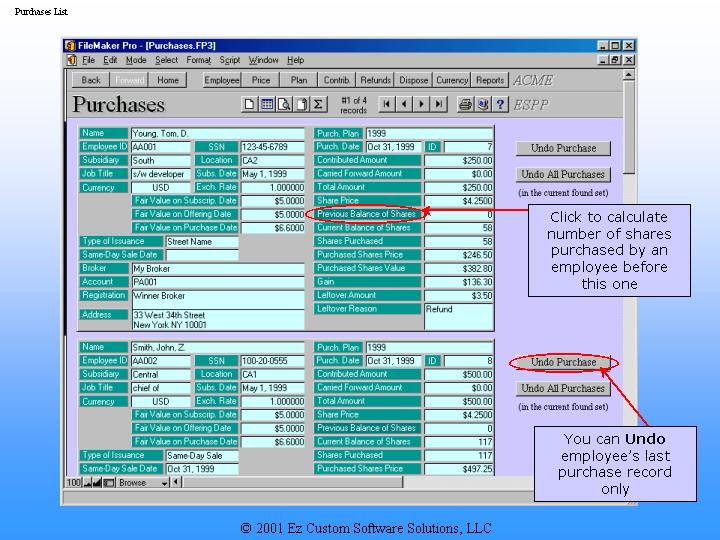Click the Account field showing PA001

(218, 282)
